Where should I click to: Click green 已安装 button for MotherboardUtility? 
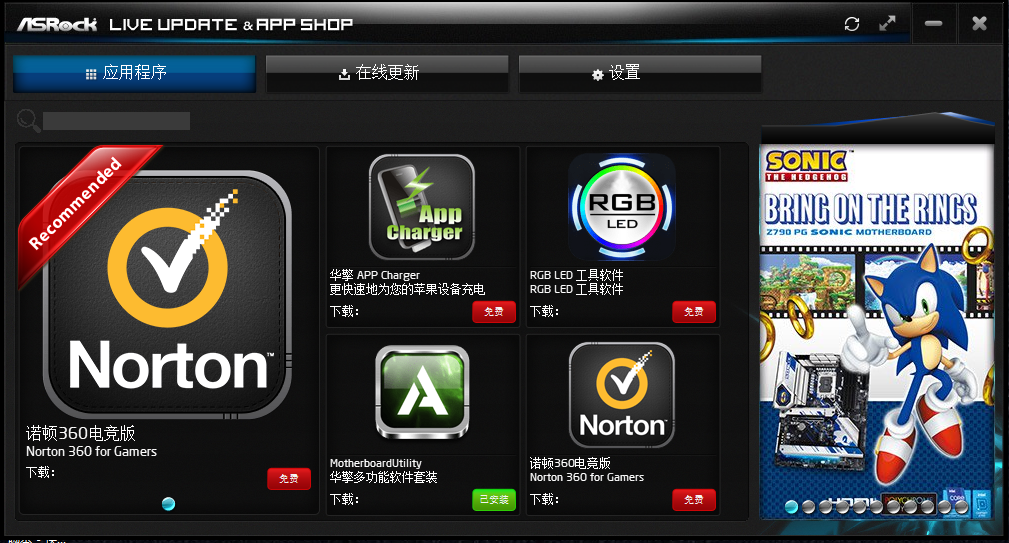tap(494, 500)
